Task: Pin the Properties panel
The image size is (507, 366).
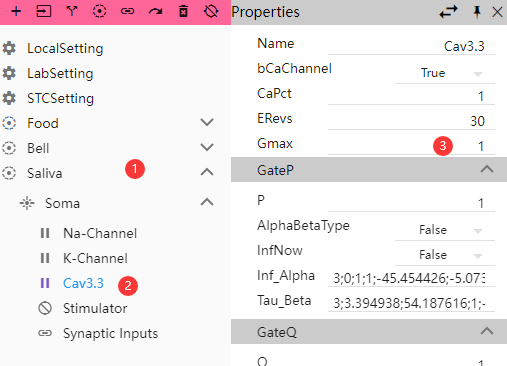Action: 477,12
